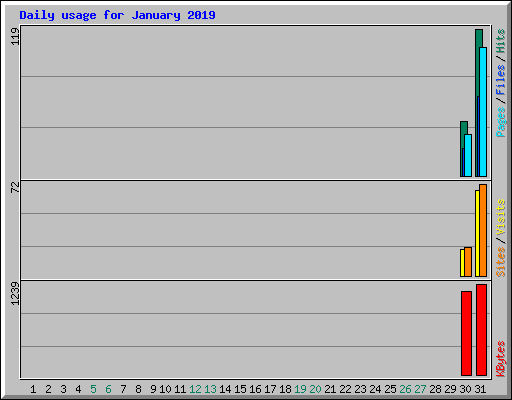Viewport: 512px width, 400px height.
Task: Click the orange Sites bar for day 31
Action: coord(483,230)
